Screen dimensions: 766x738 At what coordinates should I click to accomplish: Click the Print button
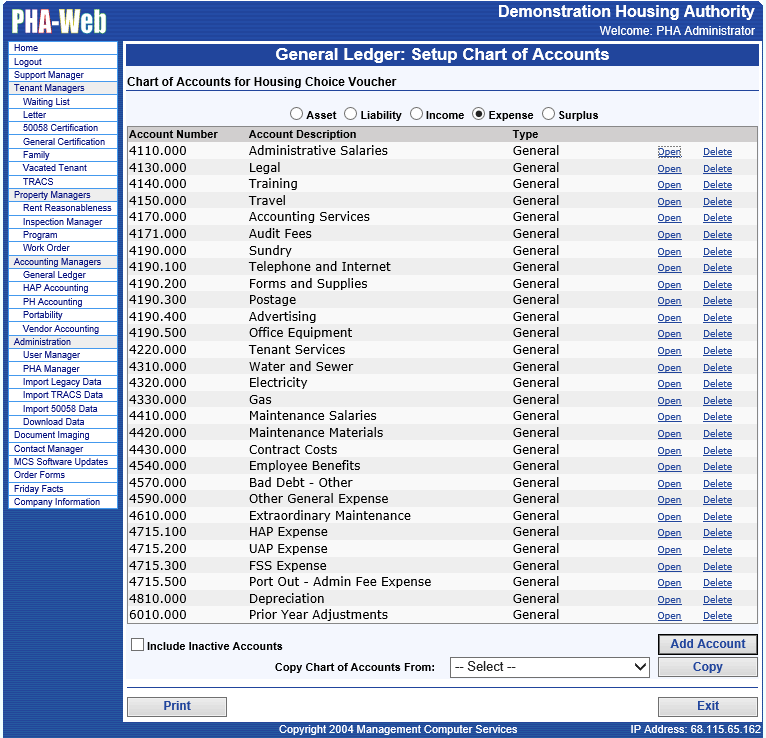177,706
